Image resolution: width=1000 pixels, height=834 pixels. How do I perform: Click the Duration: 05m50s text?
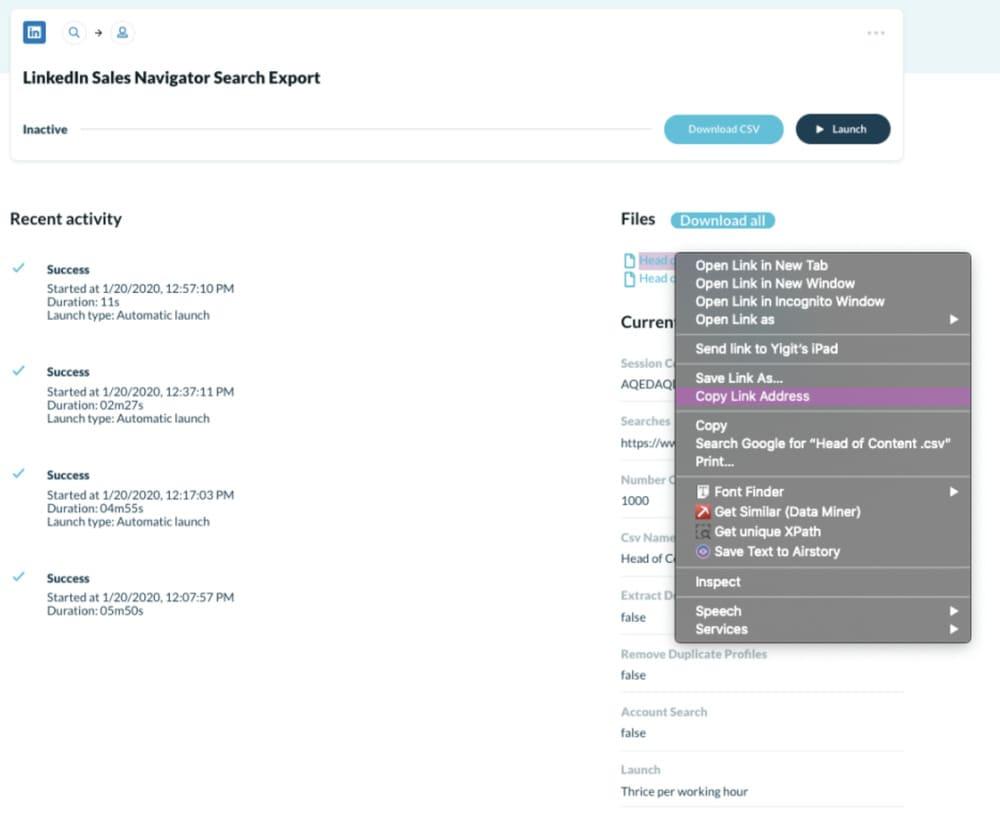[95, 610]
